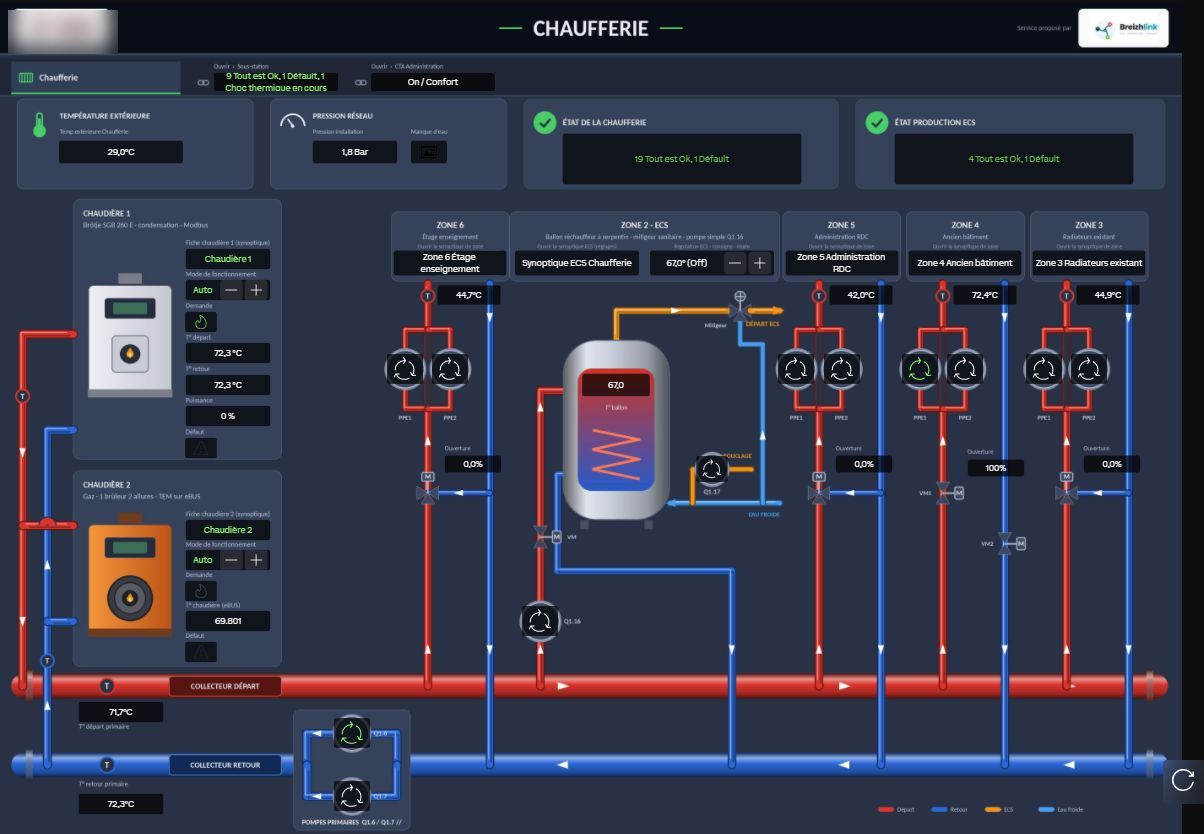Viewport: 1204px width, 834px height.
Task: Open Zone 3 Radiateurs existant synoptic
Action: [1089, 263]
